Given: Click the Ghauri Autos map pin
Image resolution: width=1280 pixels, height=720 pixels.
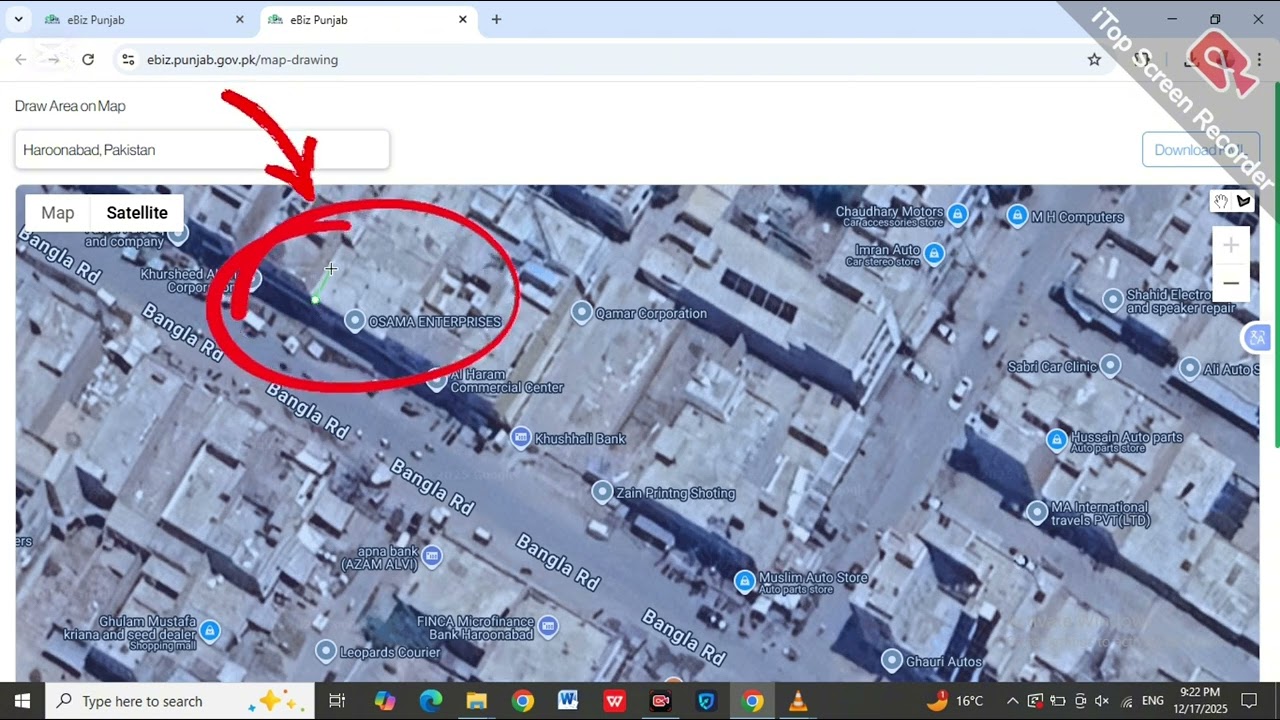Looking at the screenshot, I should point(892,660).
